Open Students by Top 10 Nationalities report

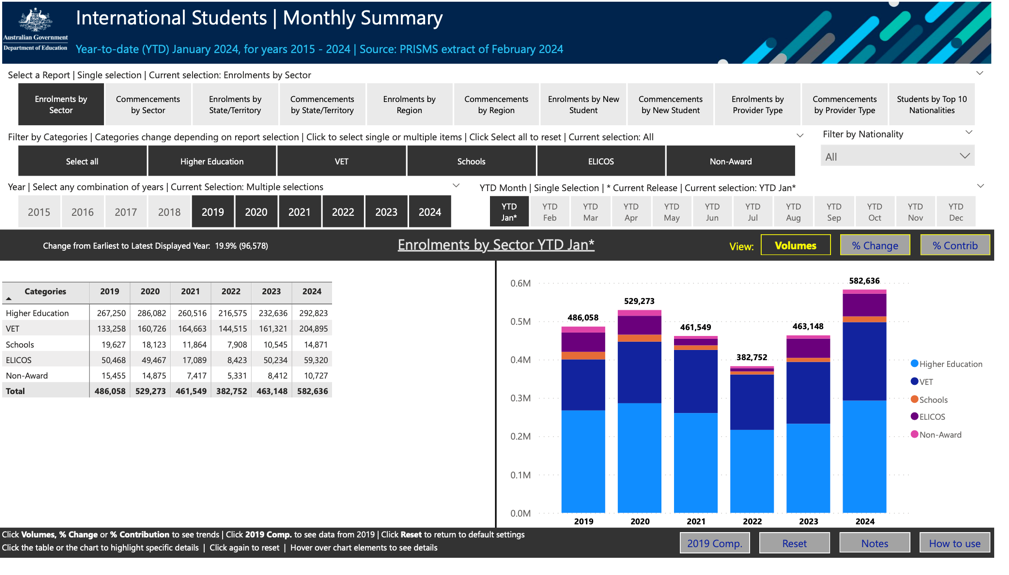(x=931, y=105)
